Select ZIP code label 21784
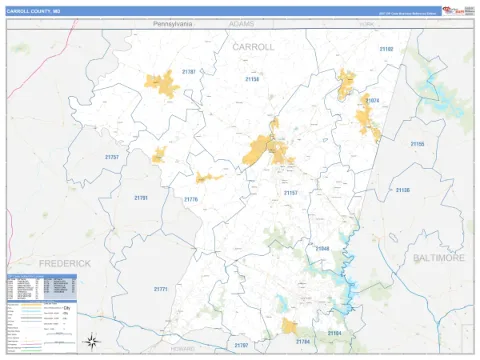Viewport: 480px width, 360px height. tap(303, 342)
